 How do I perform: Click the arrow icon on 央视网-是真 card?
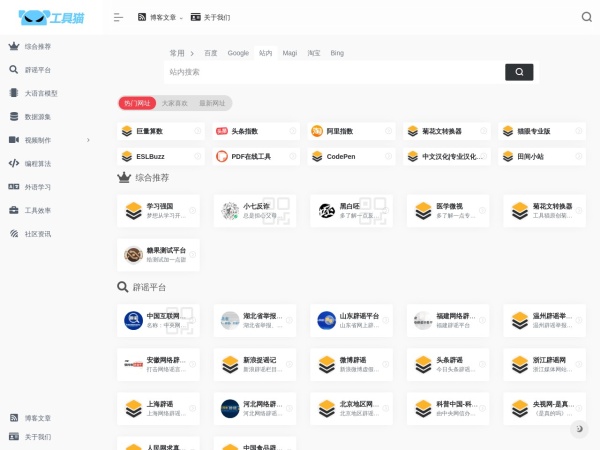pyautogui.click(x=579, y=408)
